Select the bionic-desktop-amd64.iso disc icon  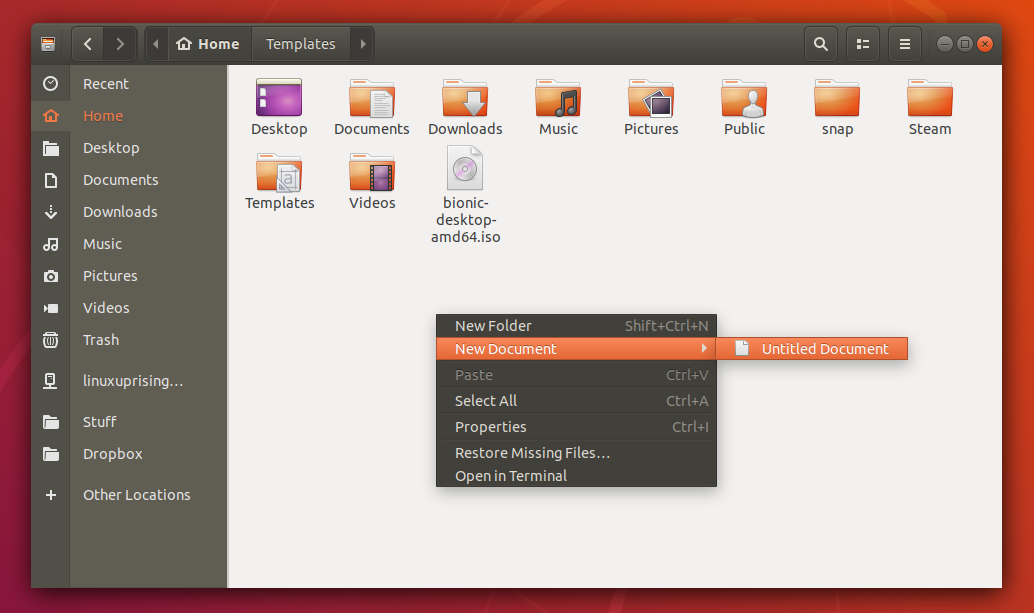tap(465, 167)
